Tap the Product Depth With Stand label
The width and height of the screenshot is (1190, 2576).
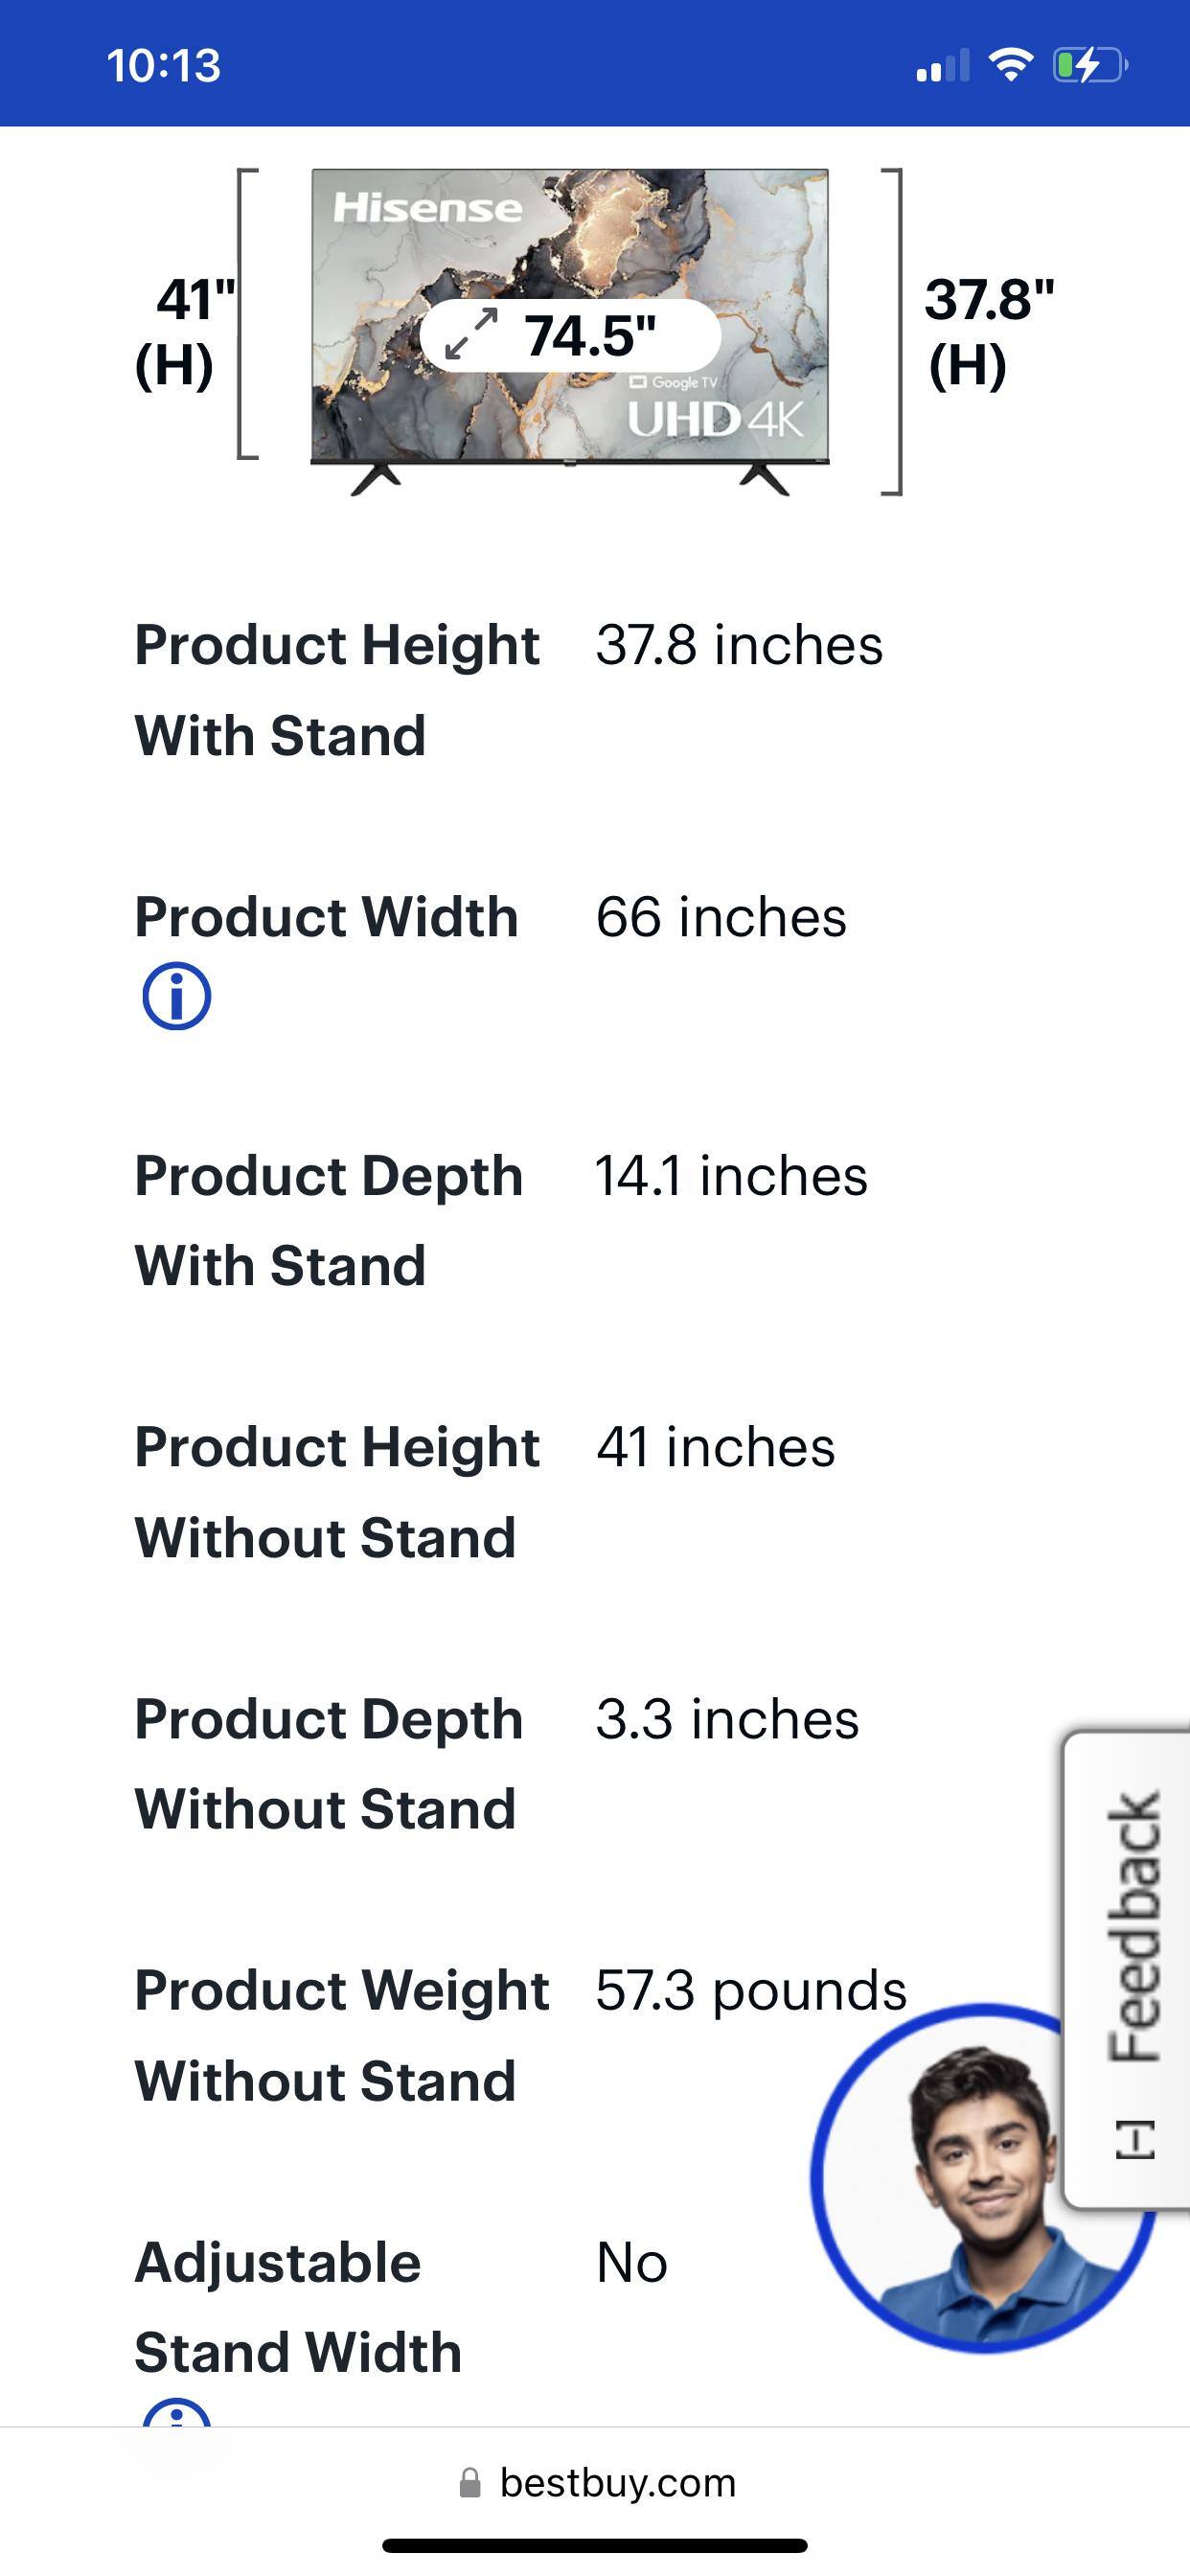[329, 1220]
